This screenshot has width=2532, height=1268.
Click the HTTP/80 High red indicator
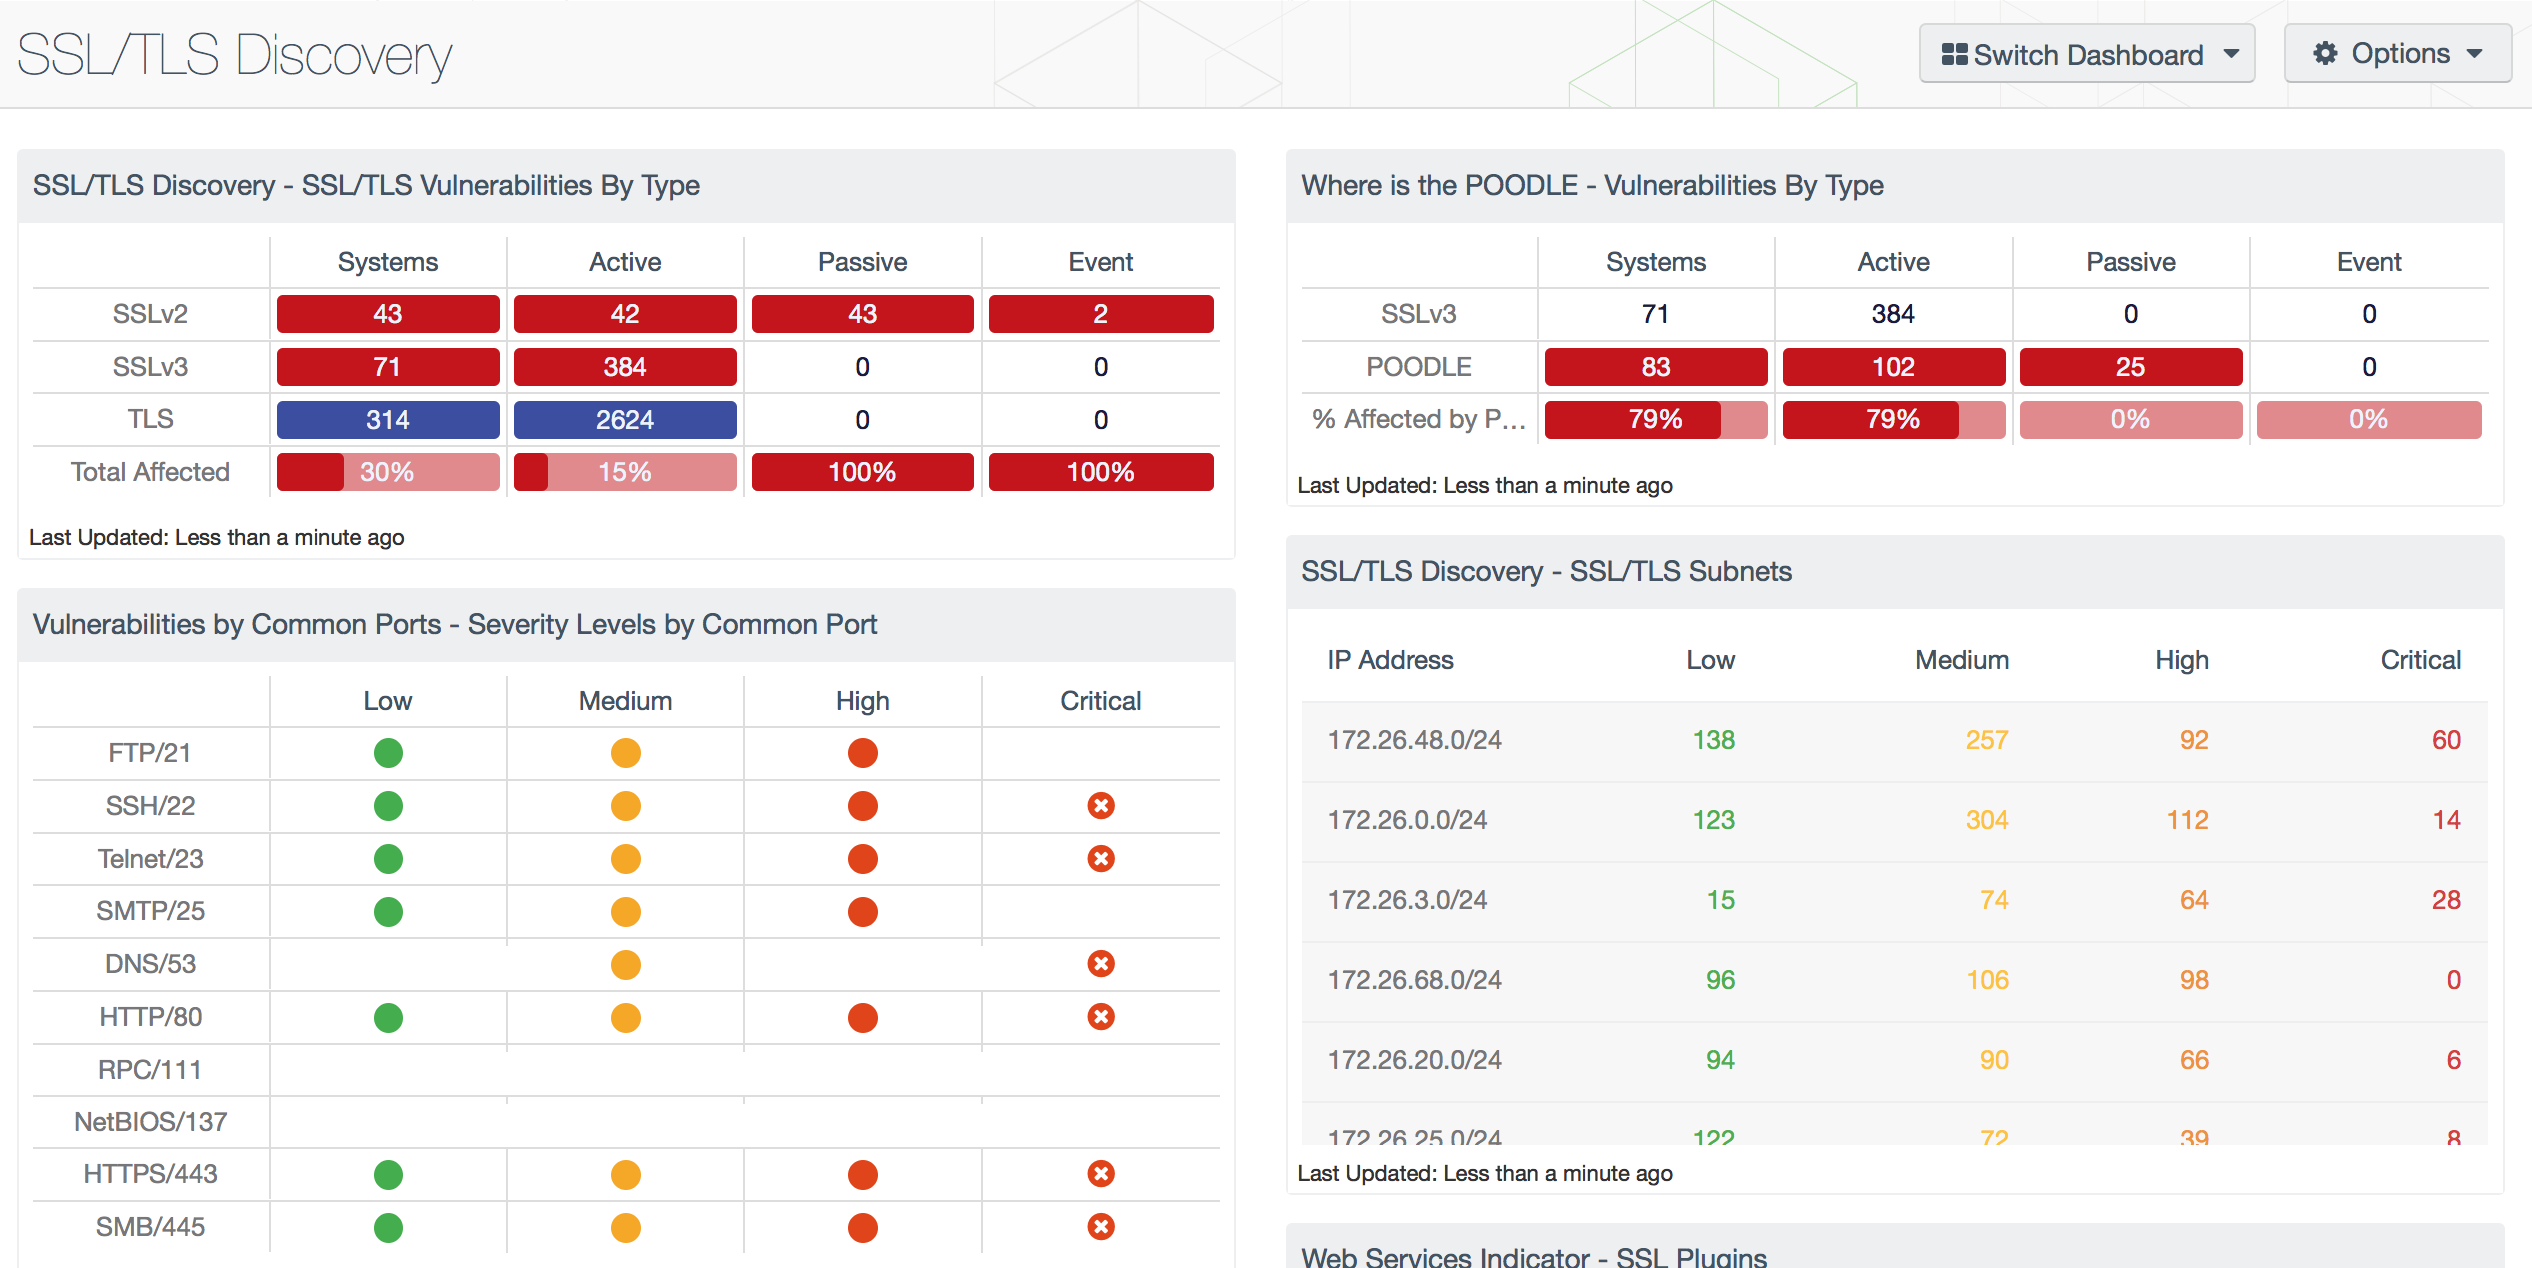863,1018
